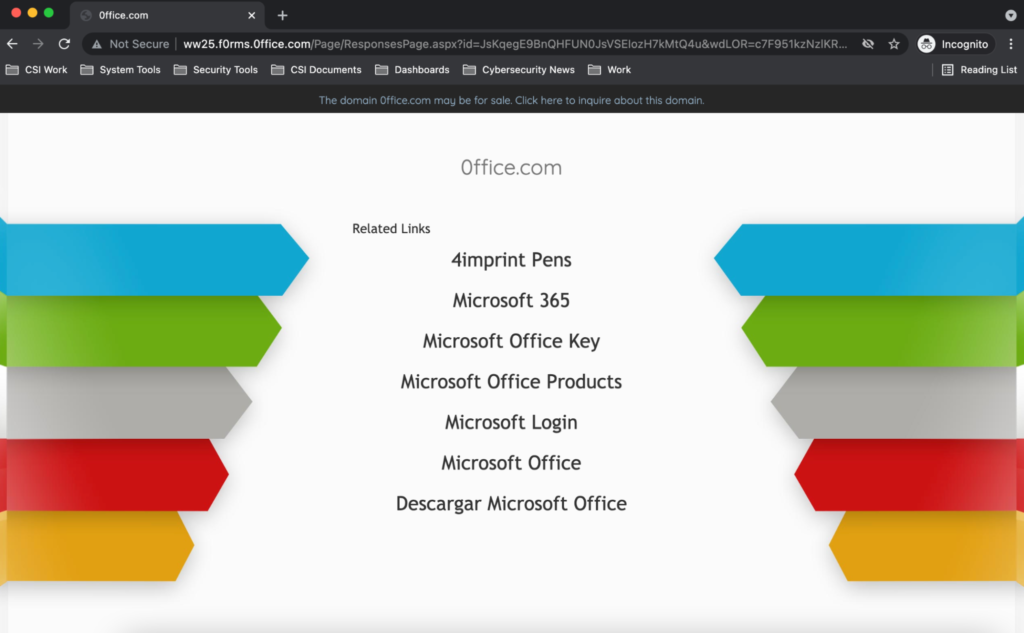Screen dimensions: 1024x633
Task: Bookmark this page with the star icon
Action: [894, 44]
